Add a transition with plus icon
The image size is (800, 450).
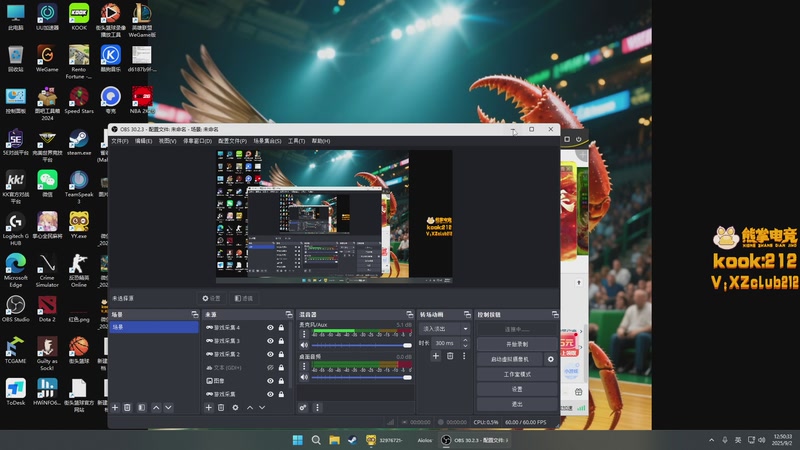click(436, 356)
